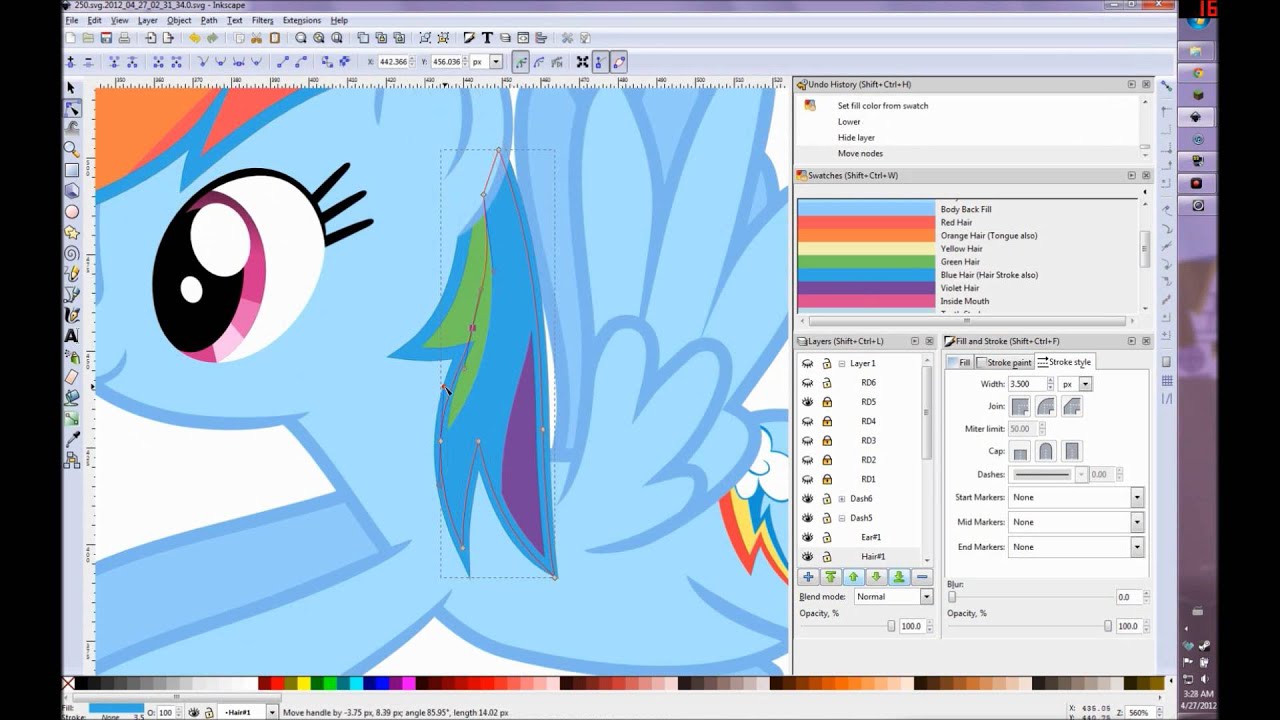Select the Dropper color picker tool

coord(71,440)
